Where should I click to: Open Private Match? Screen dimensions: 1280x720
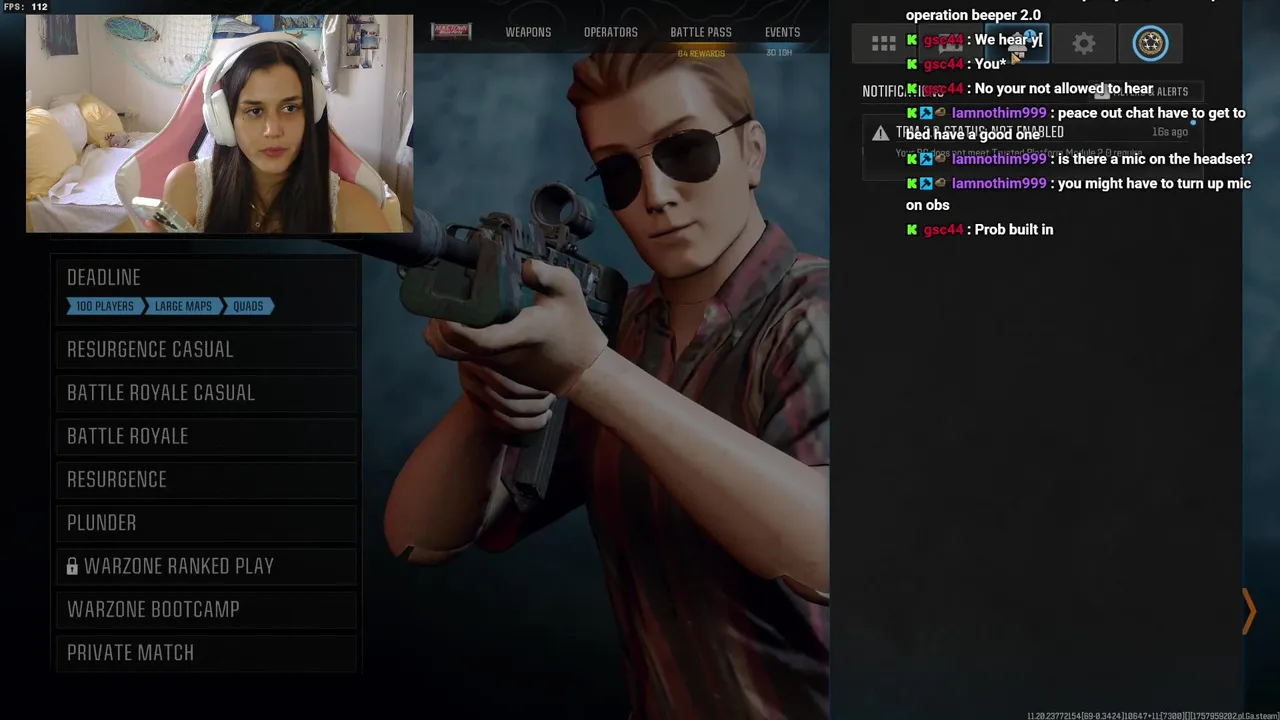click(207, 653)
